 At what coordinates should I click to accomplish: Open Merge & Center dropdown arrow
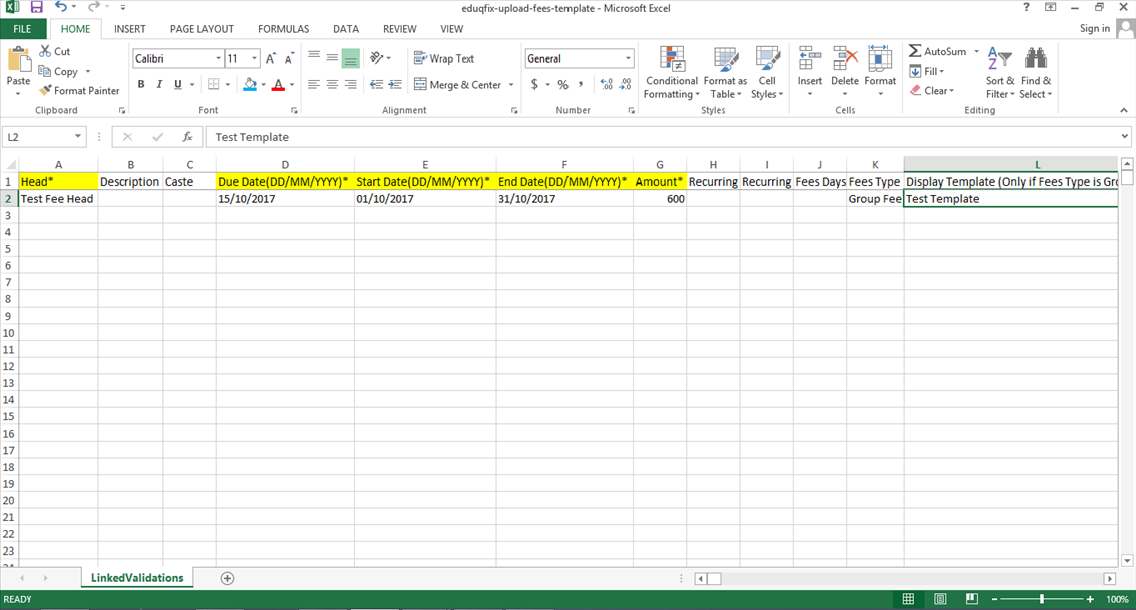[x=511, y=85]
